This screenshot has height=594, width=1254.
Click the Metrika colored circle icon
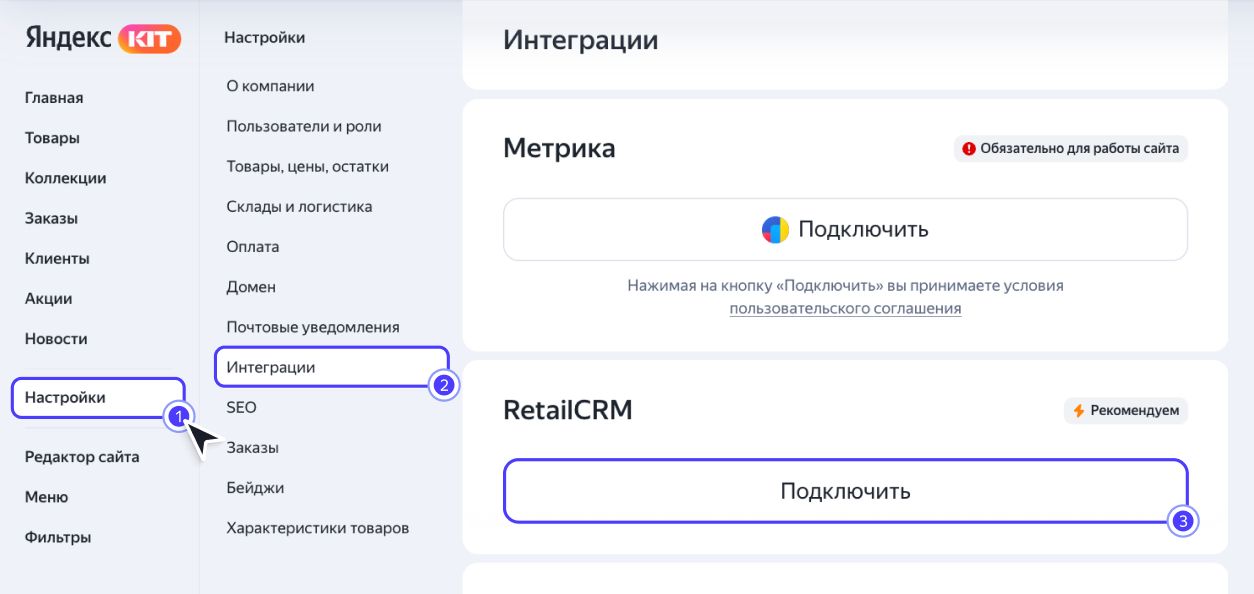(775, 229)
